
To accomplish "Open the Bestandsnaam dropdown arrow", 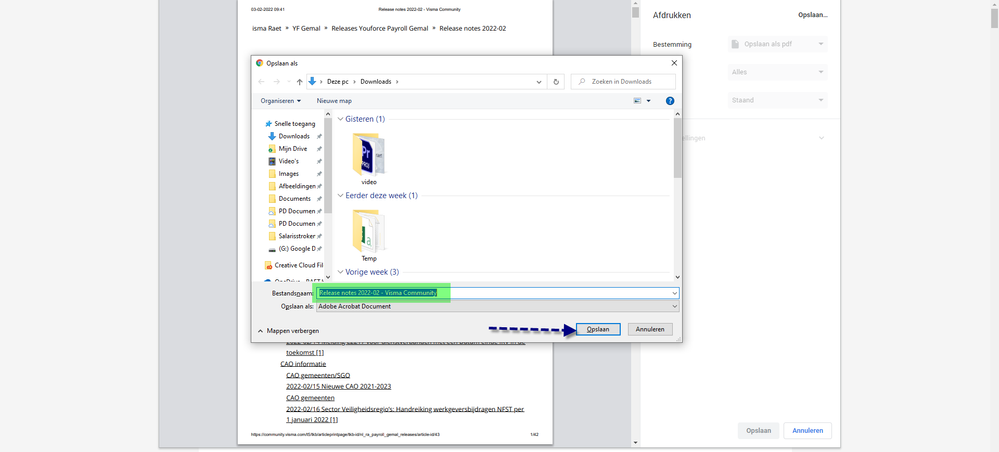I will point(675,293).
